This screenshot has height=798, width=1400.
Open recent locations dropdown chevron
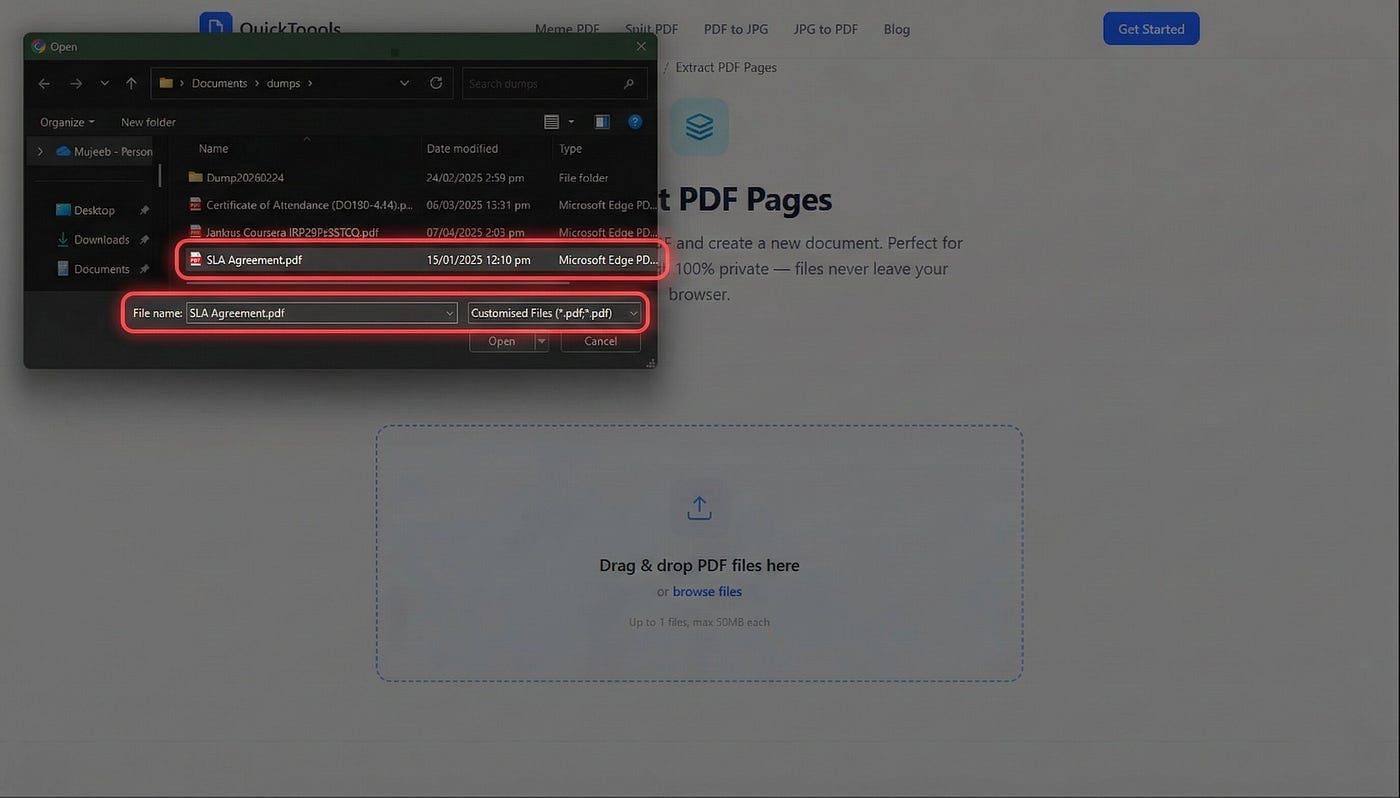[104, 84]
